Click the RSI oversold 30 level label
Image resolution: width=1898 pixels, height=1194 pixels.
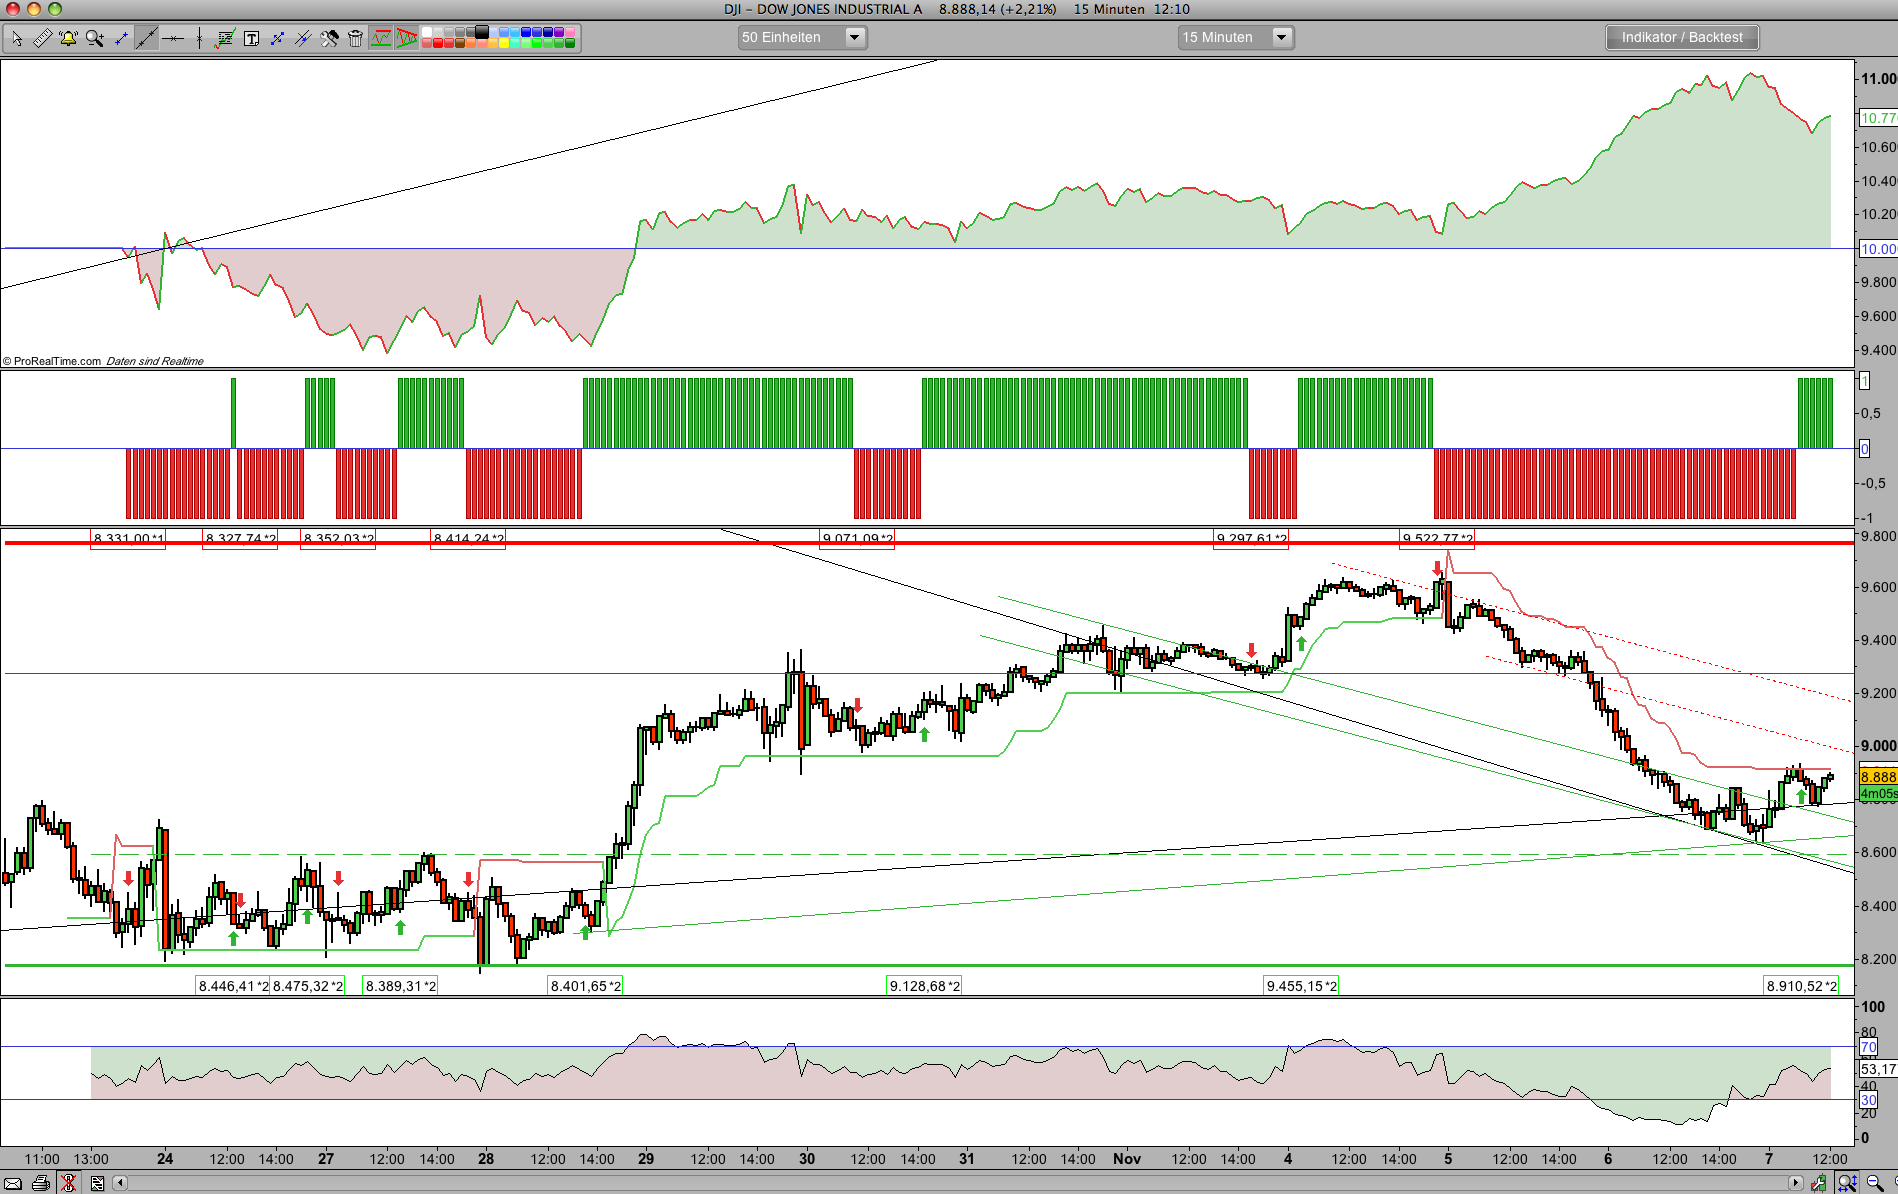[x=1868, y=1100]
